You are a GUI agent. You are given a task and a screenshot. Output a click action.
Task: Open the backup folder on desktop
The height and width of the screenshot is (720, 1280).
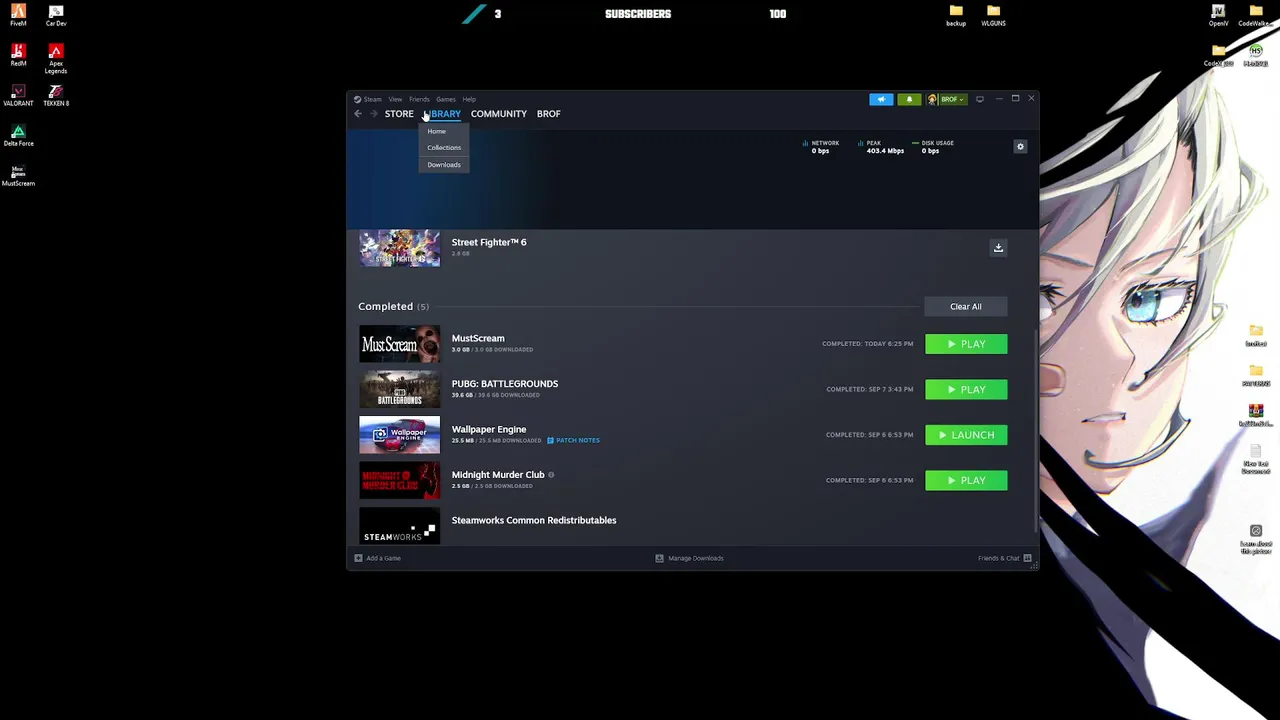click(956, 16)
